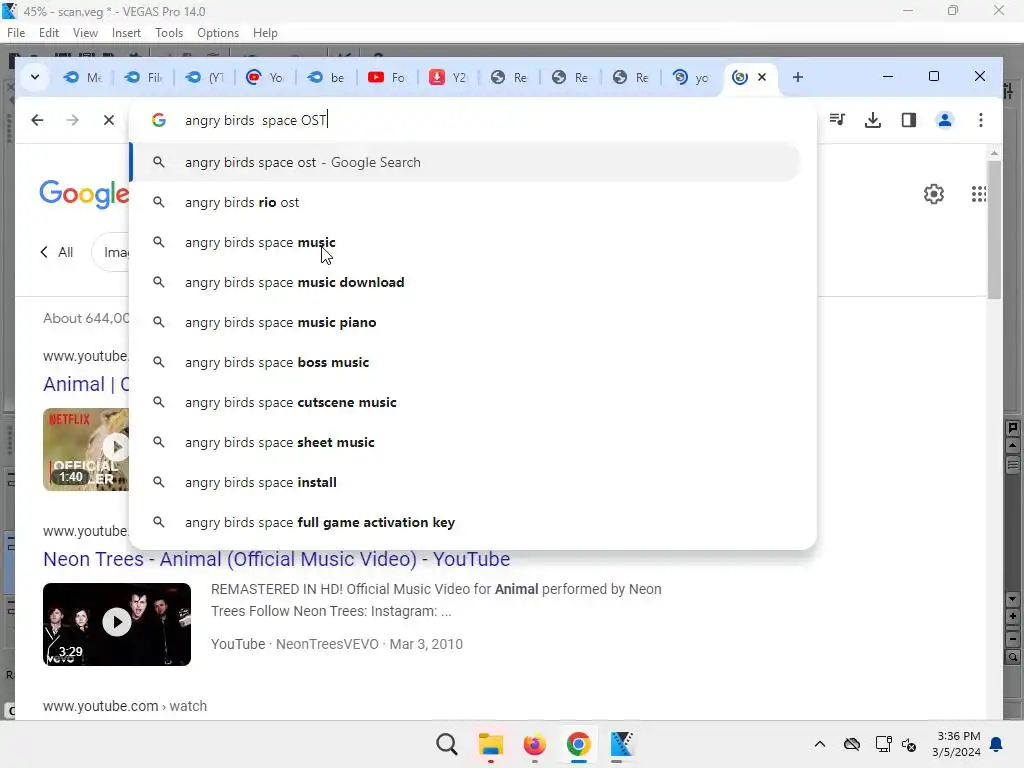Open muted volume tray icon

tap(909, 744)
